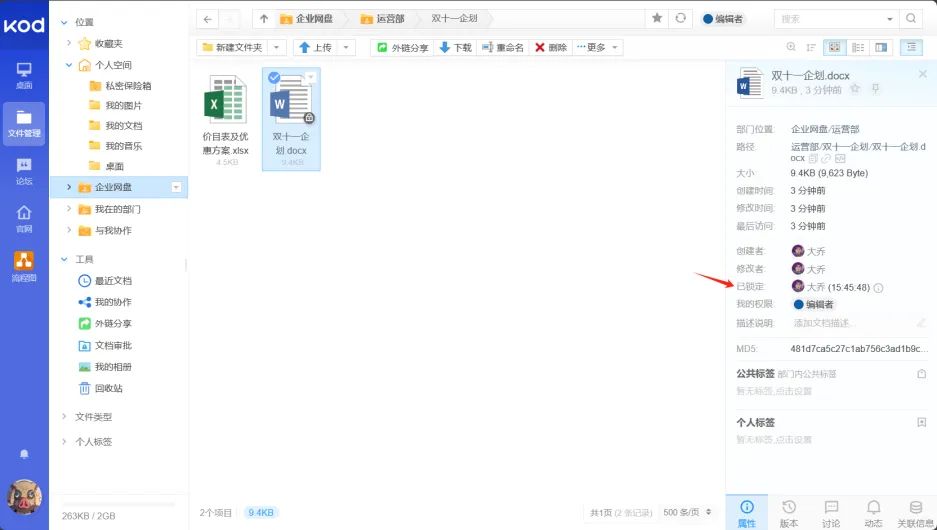Viewport: 937px width, 530px height.
Task: Favorite 双十一企划.docx via panel star icon
Action: click(855, 89)
